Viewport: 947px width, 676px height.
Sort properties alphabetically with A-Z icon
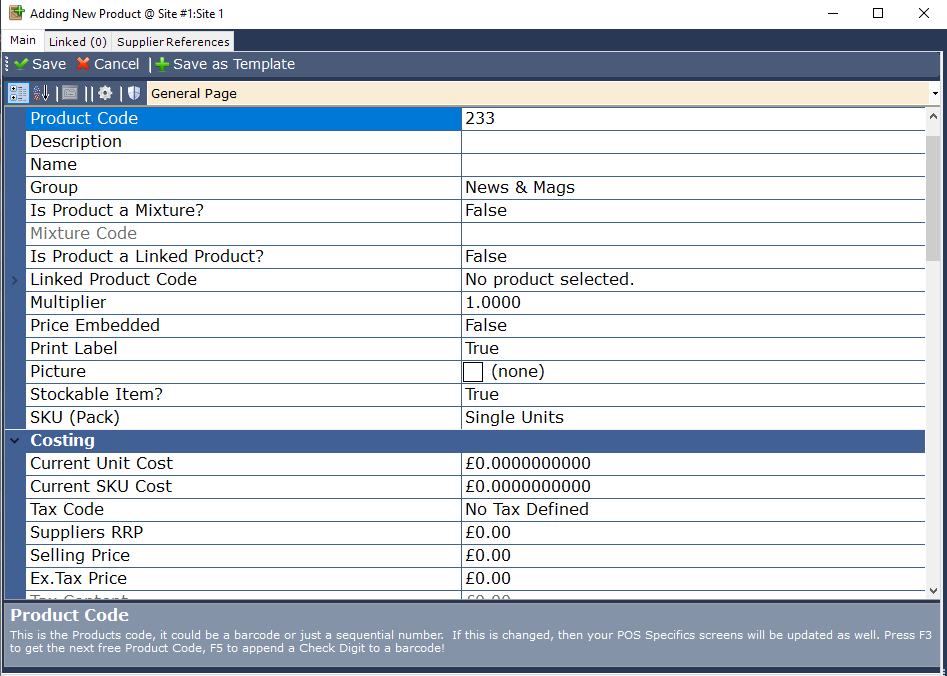click(x=41, y=93)
